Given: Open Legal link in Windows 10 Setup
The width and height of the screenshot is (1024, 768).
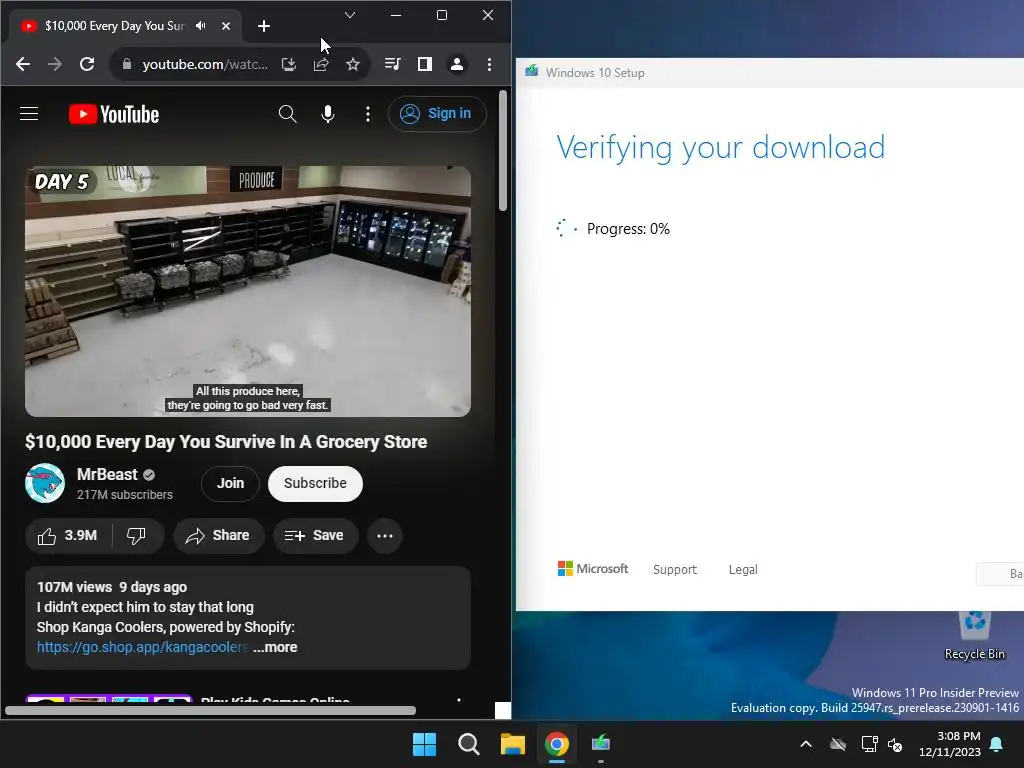Looking at the screenshot, I should 743,569.
